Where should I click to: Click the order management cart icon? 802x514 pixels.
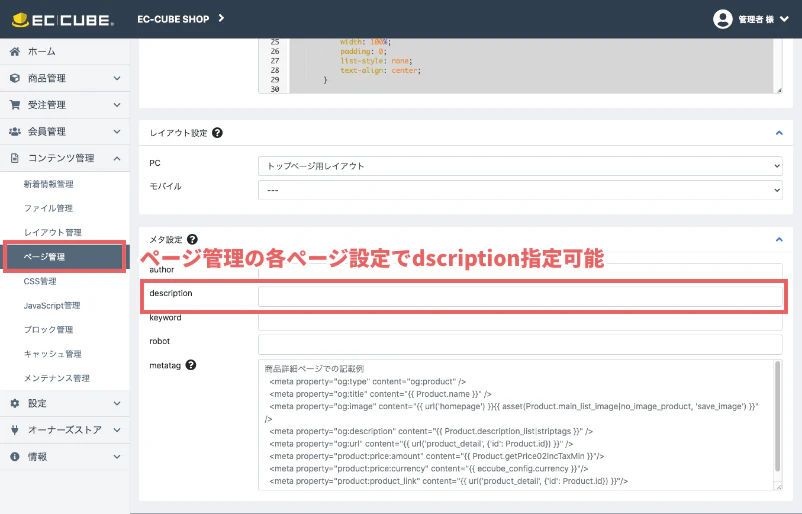tap(15, 105)
